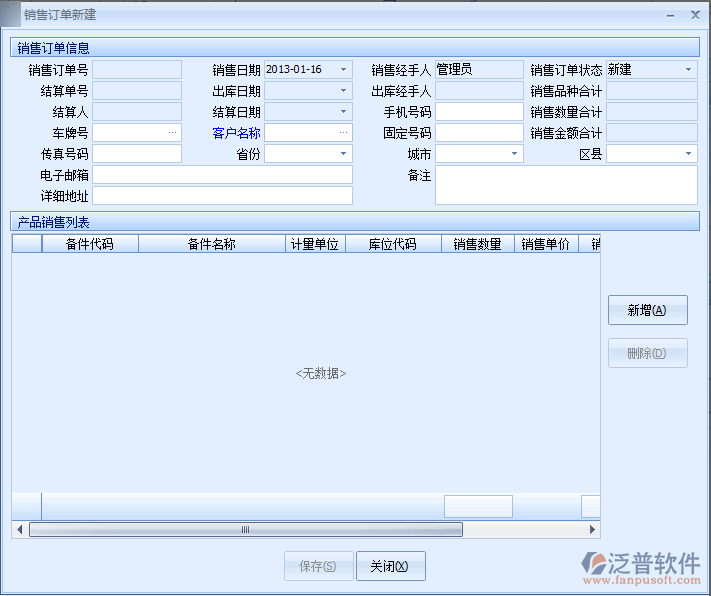Click the 备注 text area
Viewport: 711px width, 596px height.
(566, 185)
